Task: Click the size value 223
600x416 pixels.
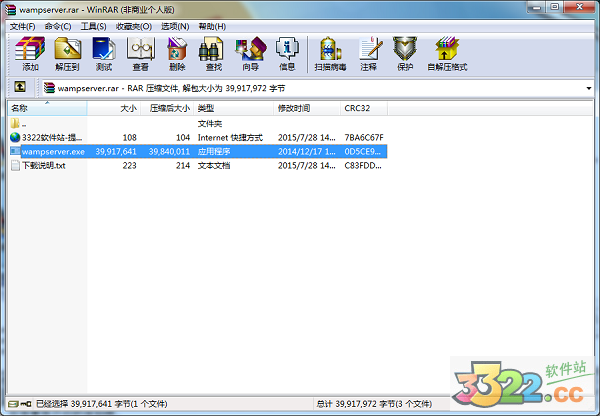Action: tap(129, 166)
